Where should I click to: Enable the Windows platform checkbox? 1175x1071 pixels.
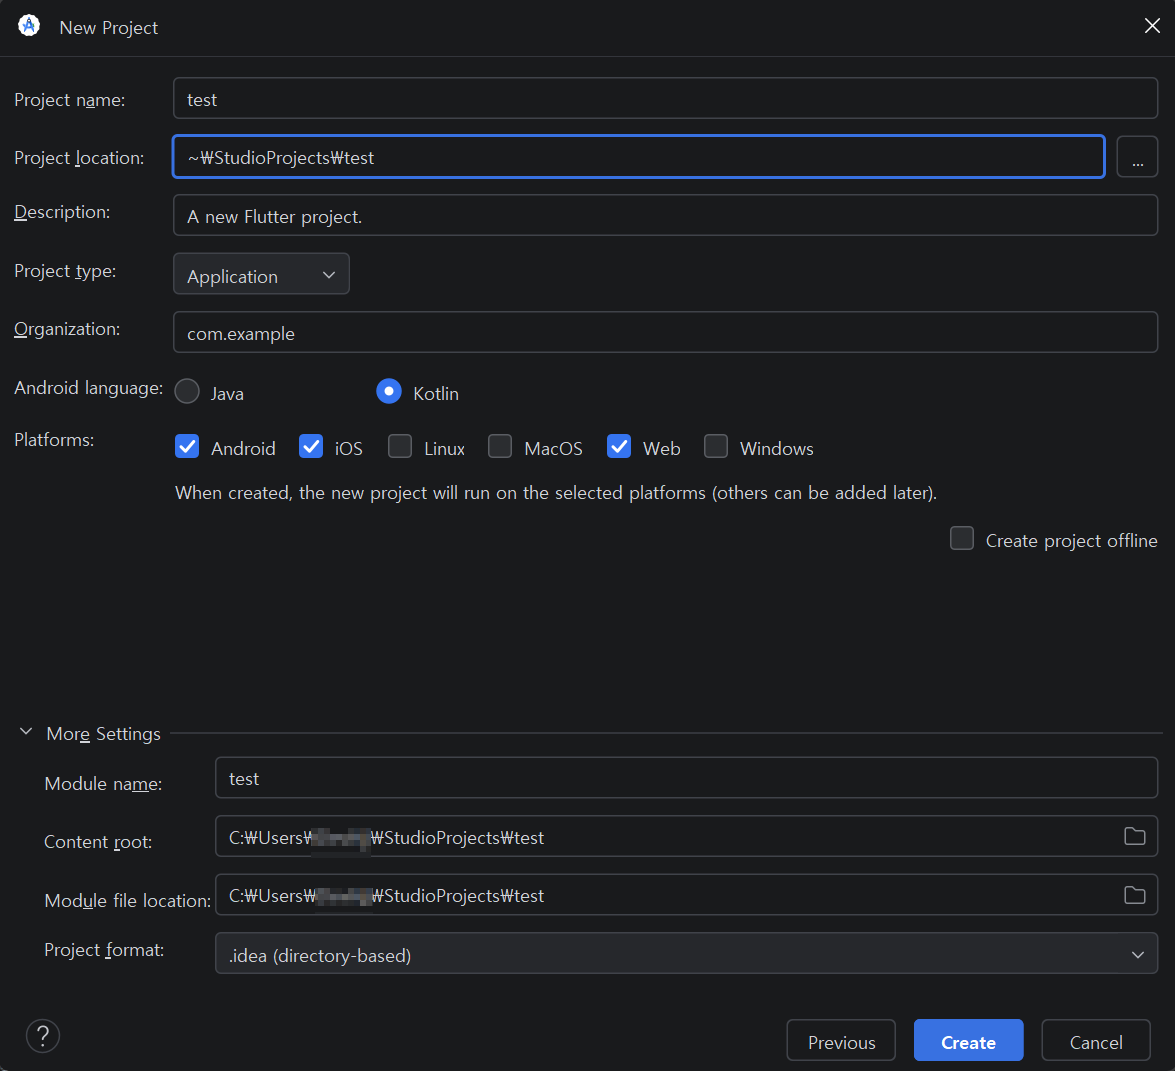716,447
